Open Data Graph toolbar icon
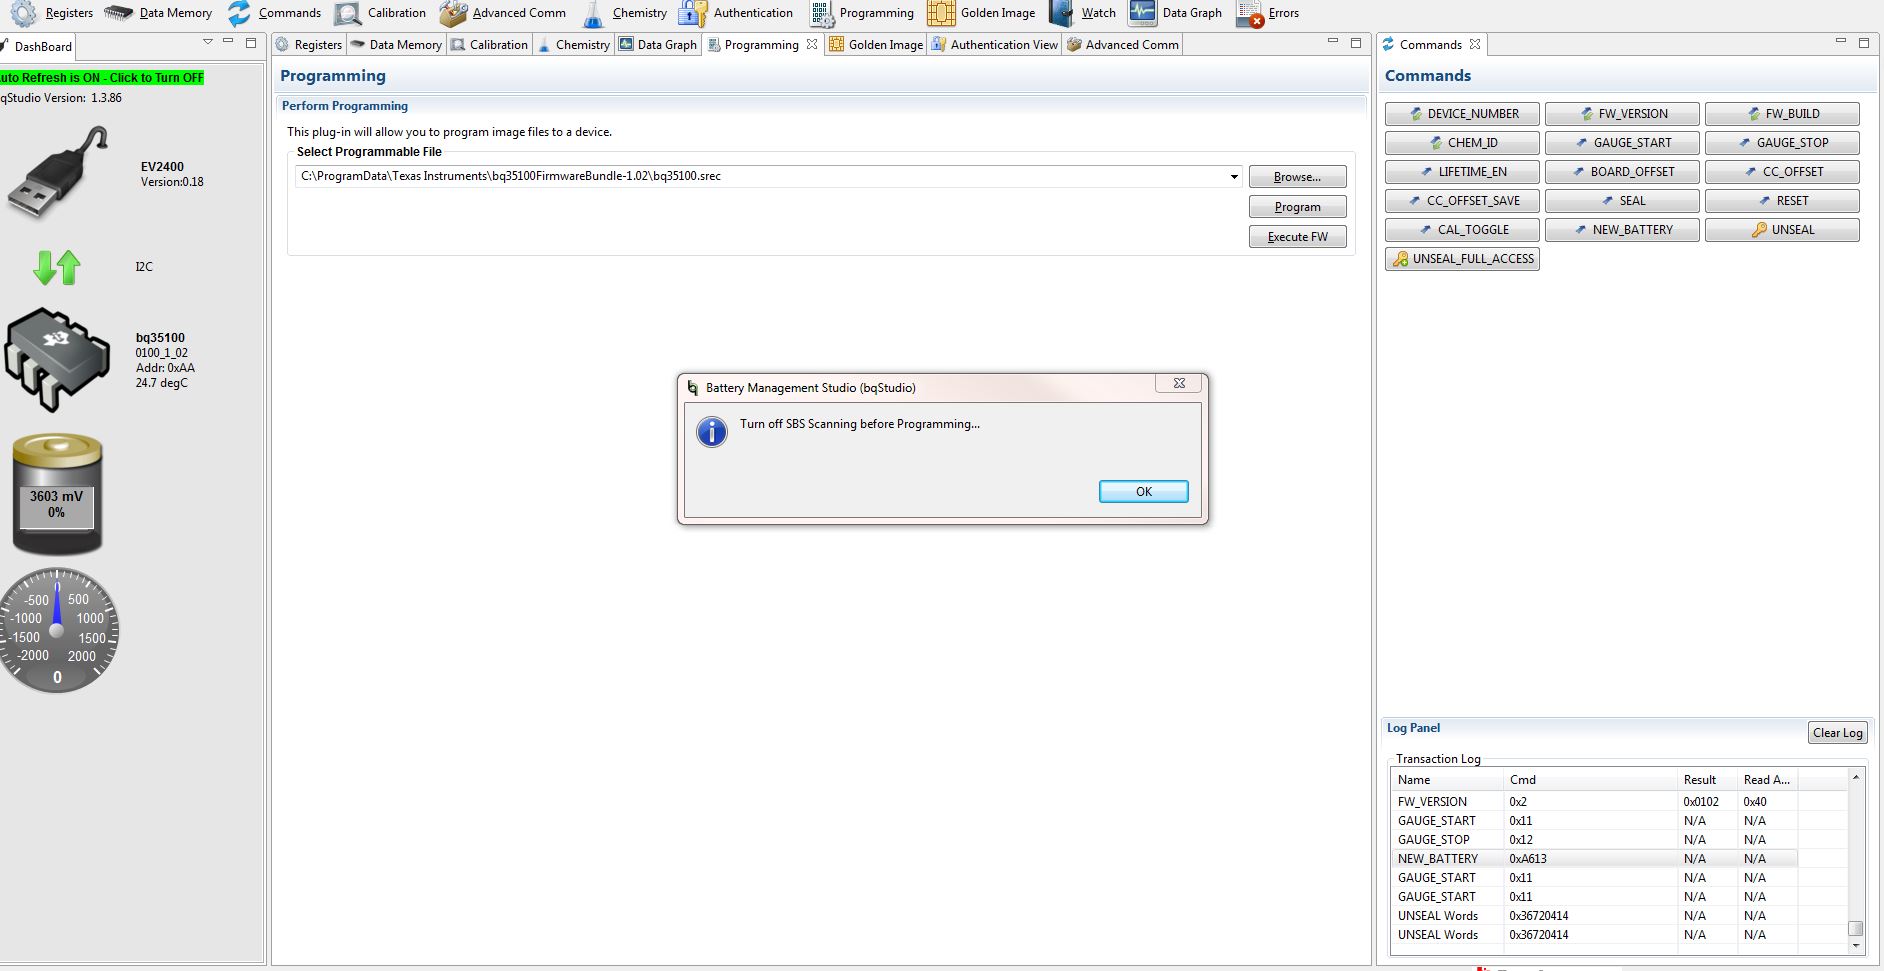 (1142, 13)
